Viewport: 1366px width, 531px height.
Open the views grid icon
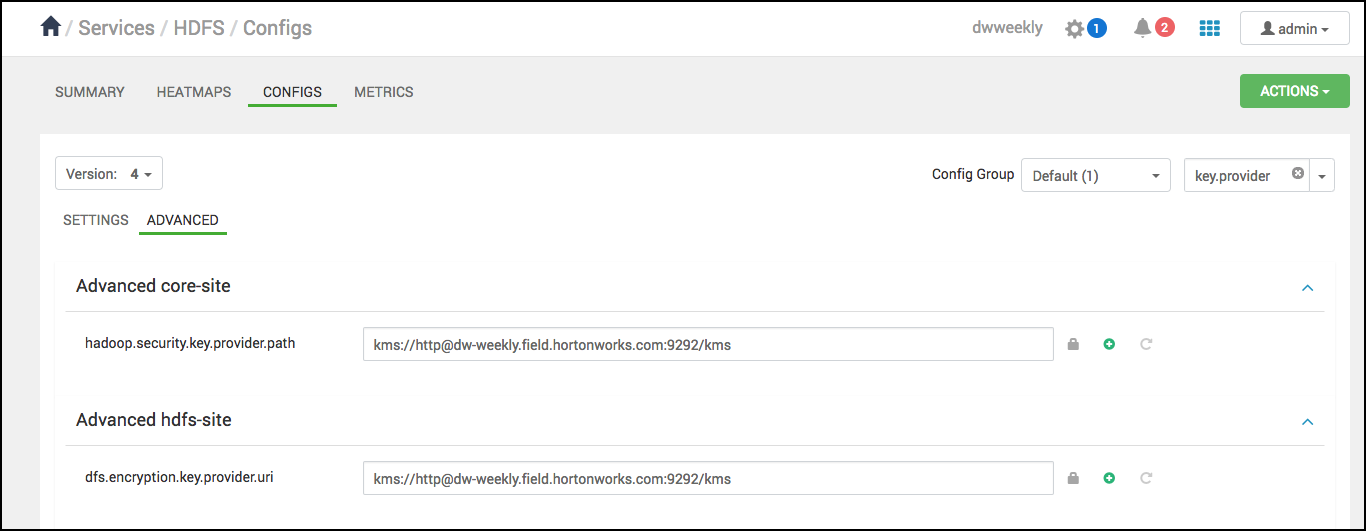point(1210,28)
